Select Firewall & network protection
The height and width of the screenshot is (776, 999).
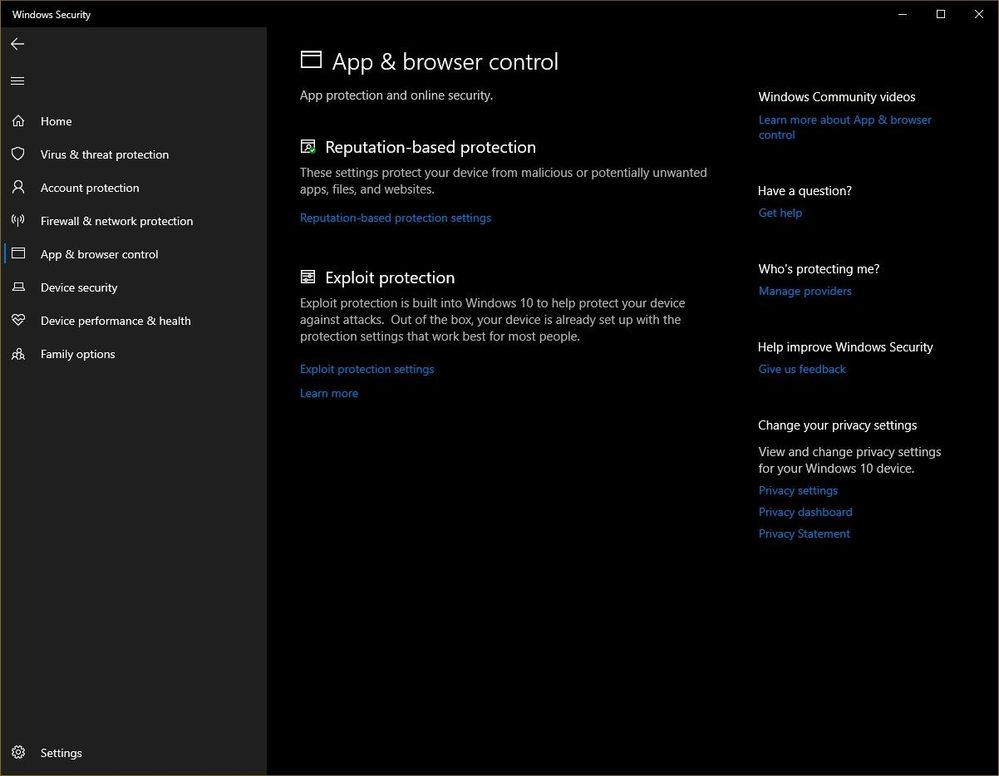(x=133, y=220)
